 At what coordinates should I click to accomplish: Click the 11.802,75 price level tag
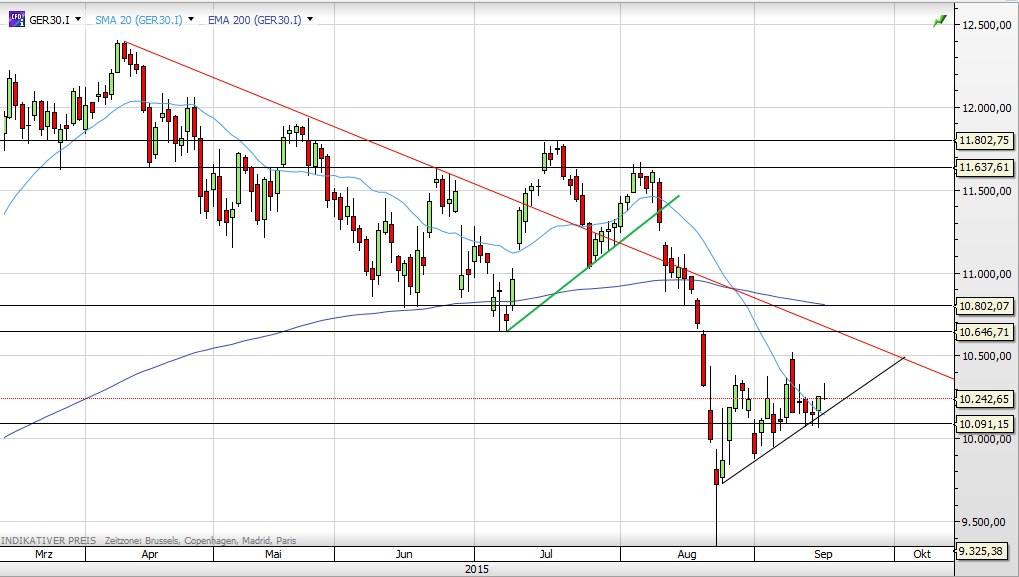(984, 140)
